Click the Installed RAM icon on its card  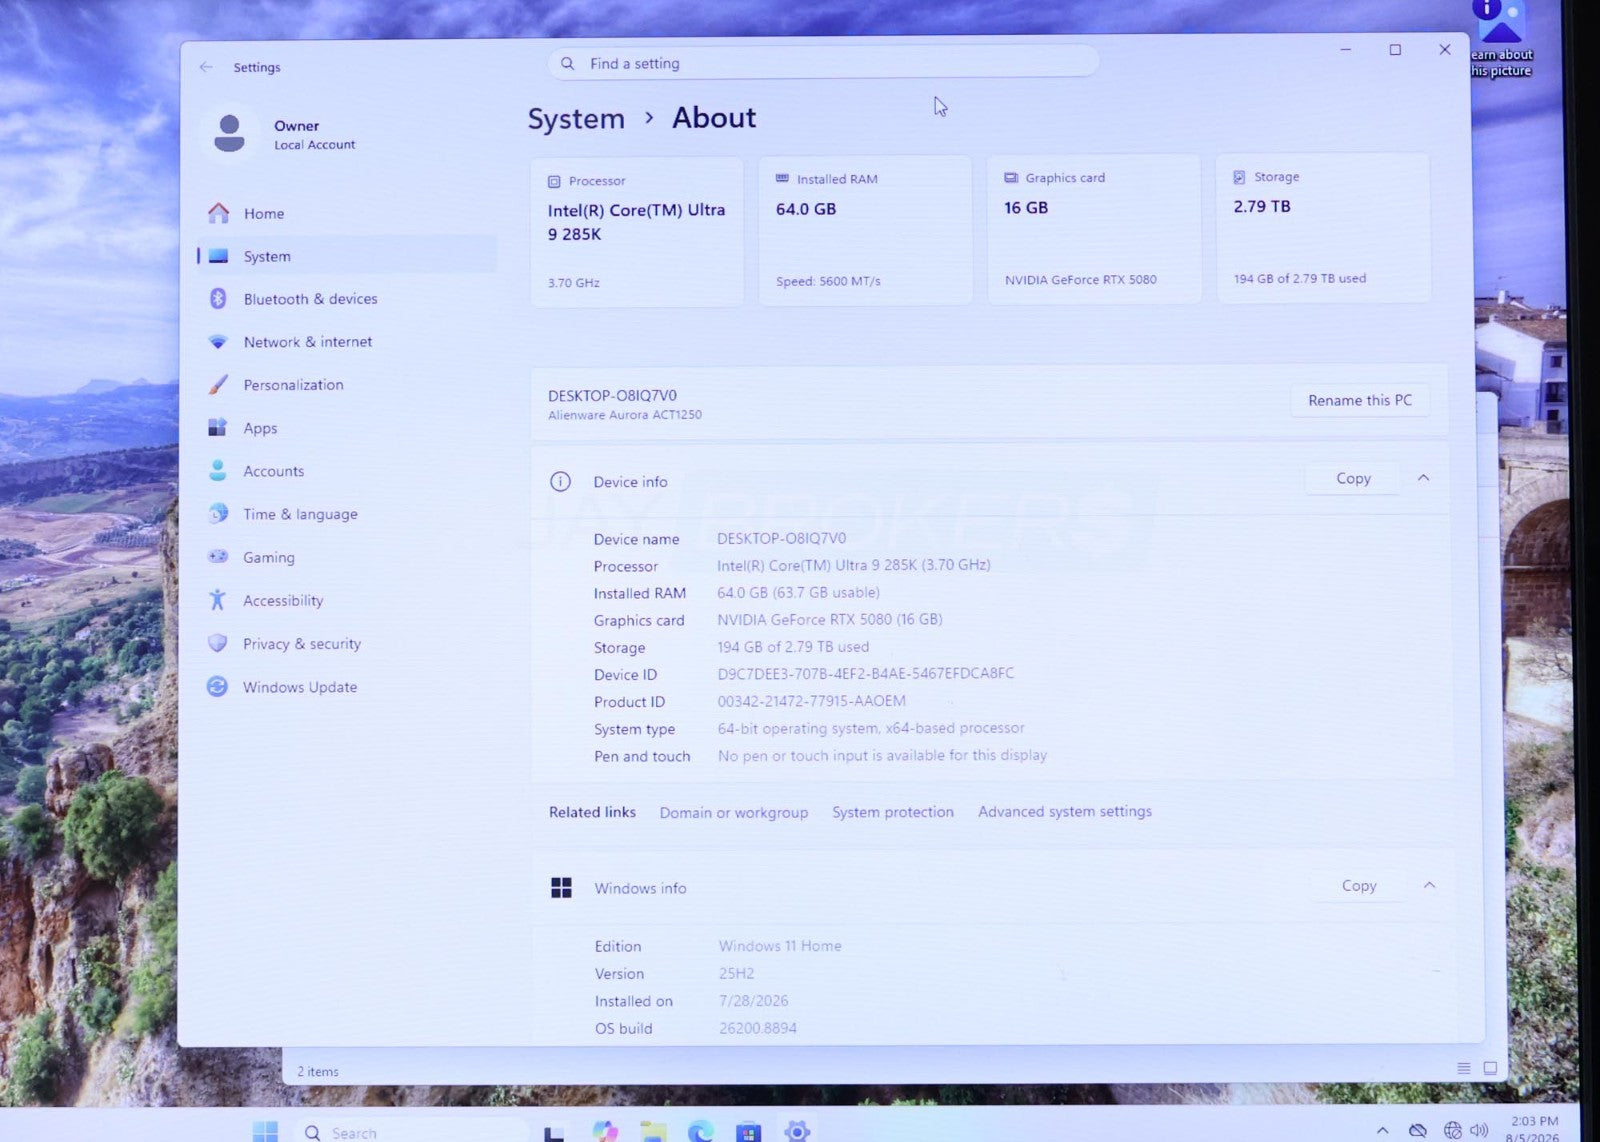(x=782, y=179)
